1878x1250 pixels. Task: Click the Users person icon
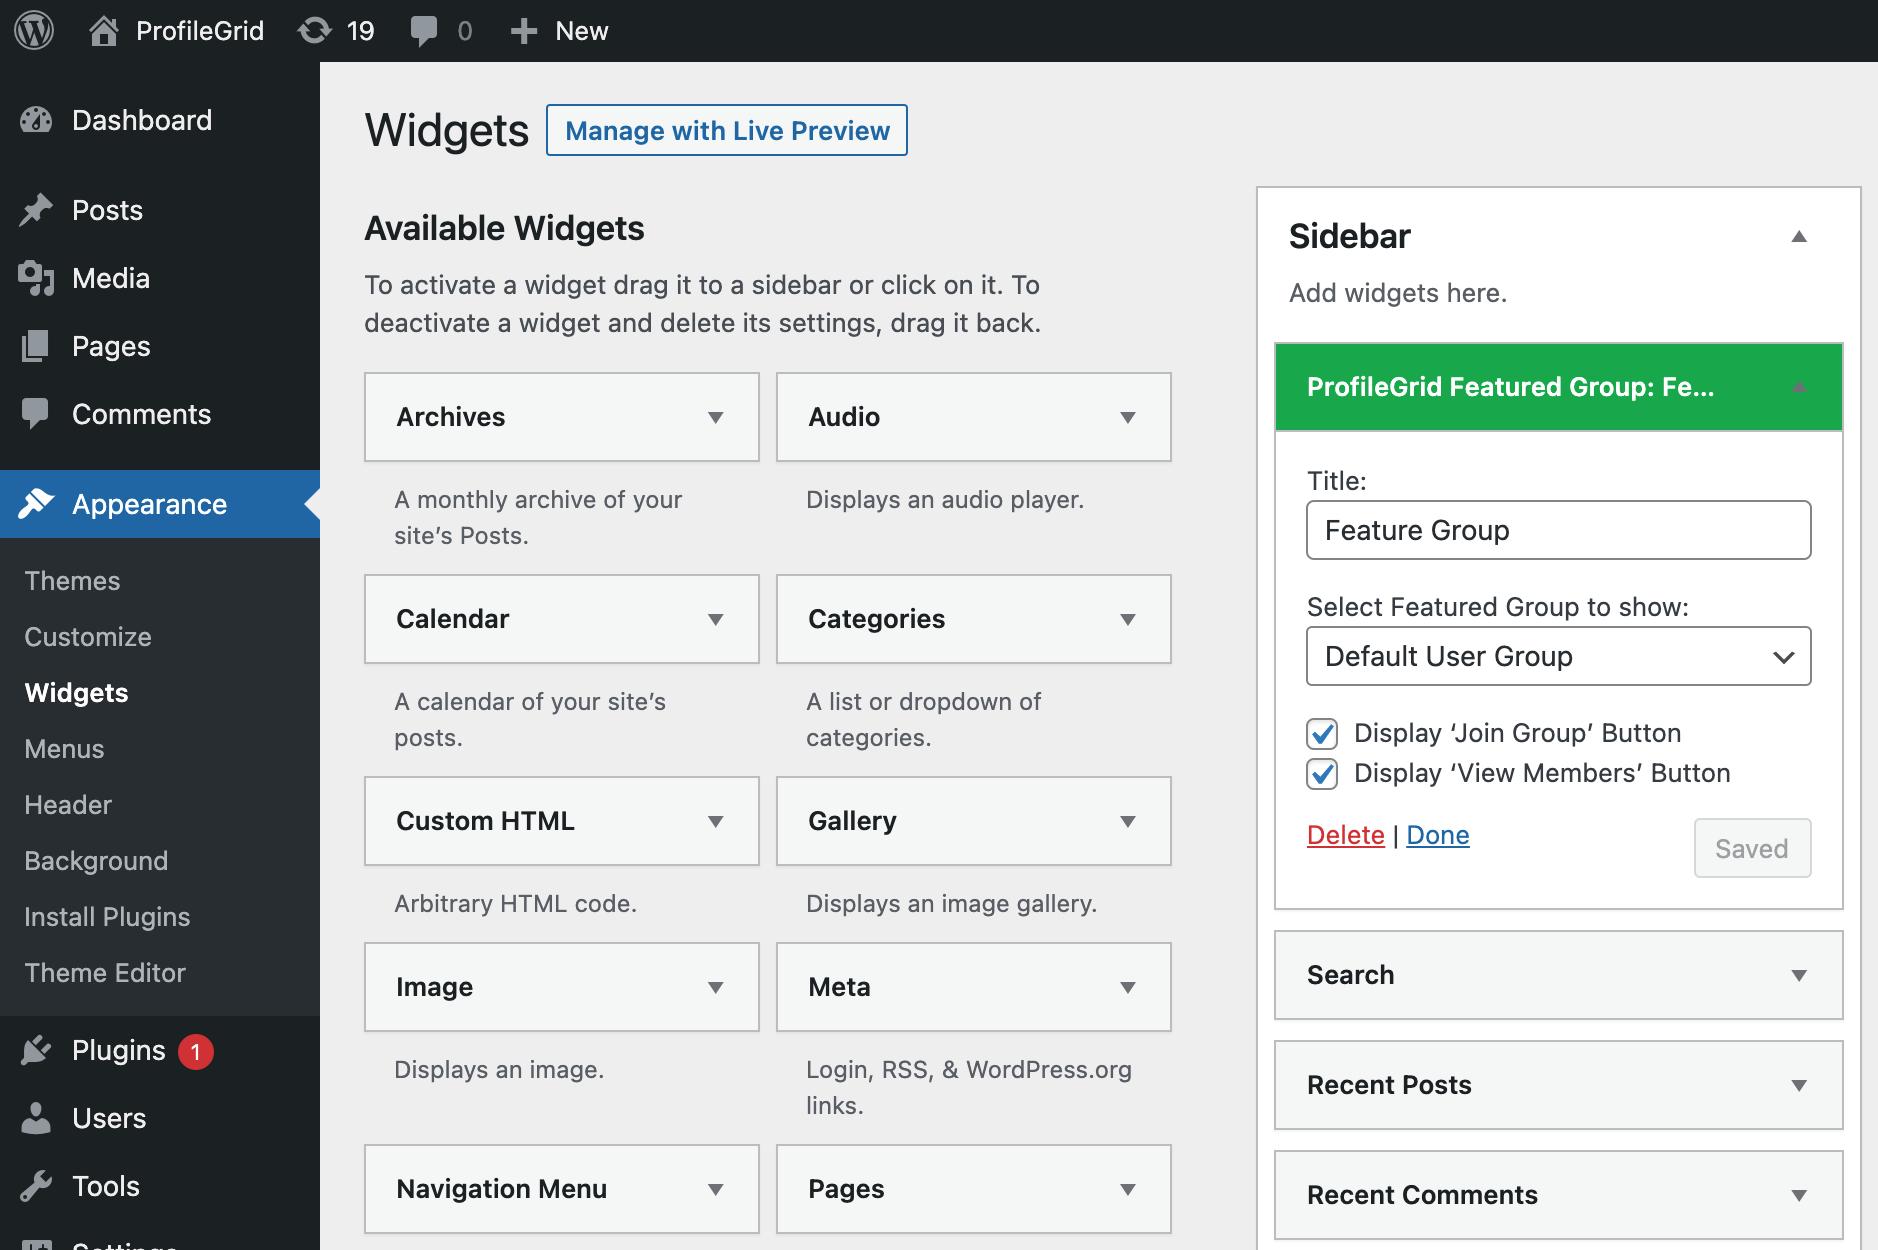point(36,1119)
